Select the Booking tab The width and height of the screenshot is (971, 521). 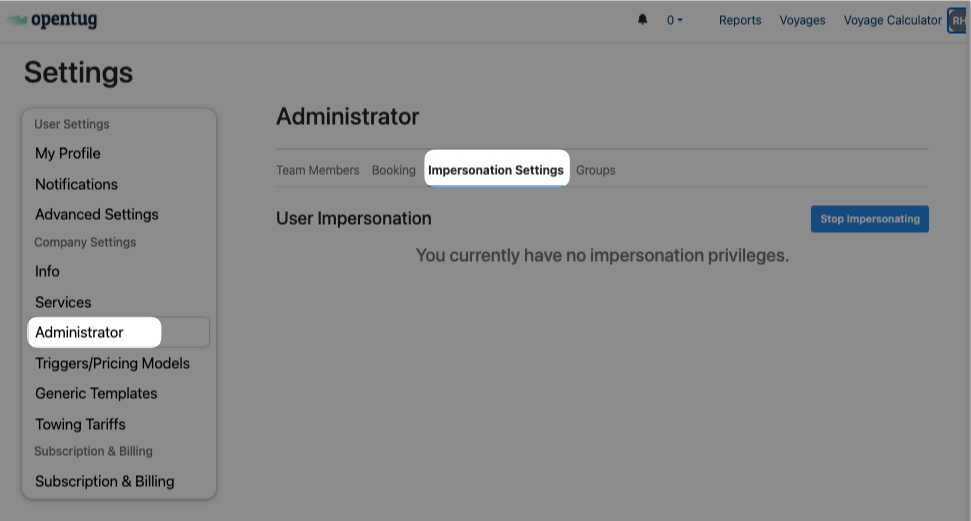(393, 170)
